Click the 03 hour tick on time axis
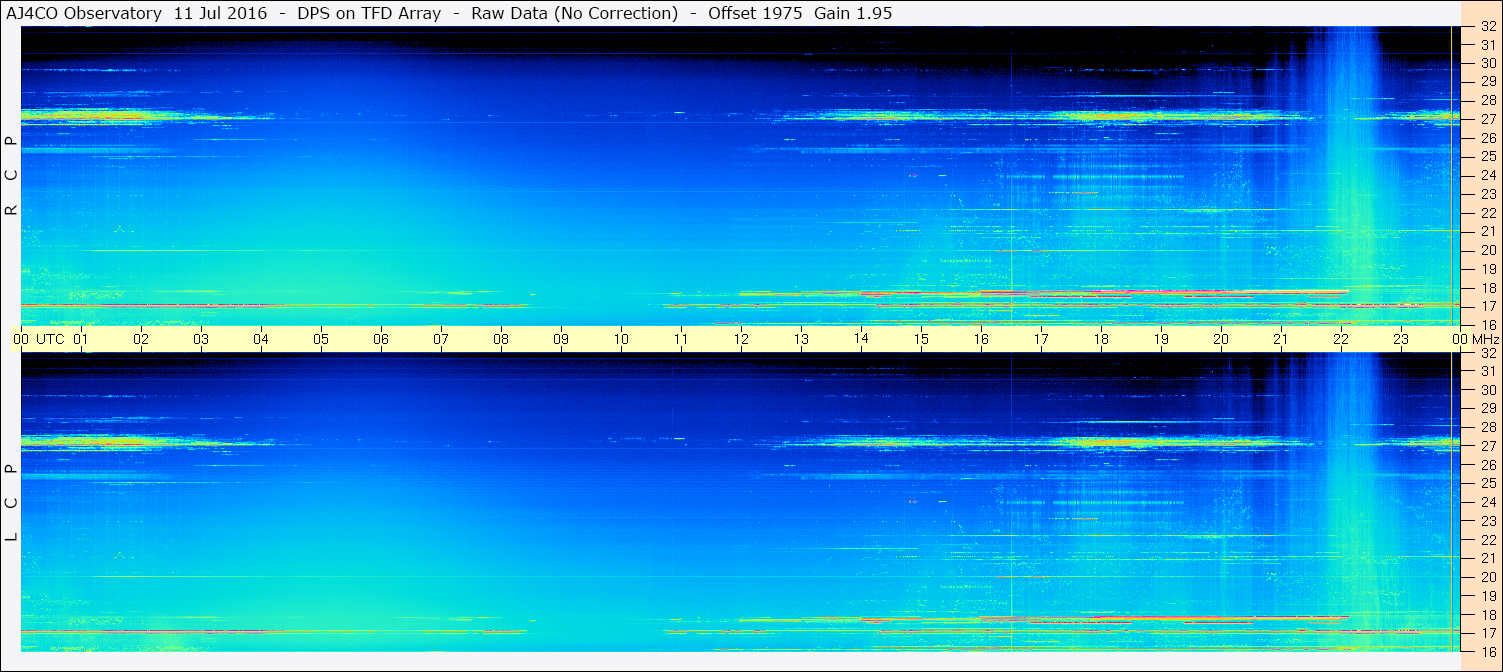This screenshot has width=1503, height=672. point(201,339)
